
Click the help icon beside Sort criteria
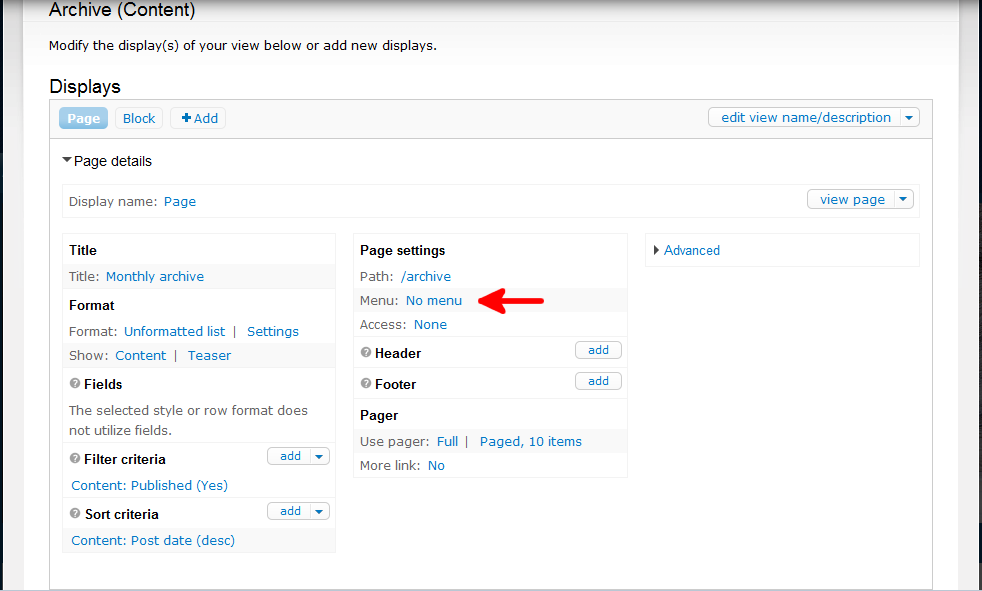pos(75,514)
